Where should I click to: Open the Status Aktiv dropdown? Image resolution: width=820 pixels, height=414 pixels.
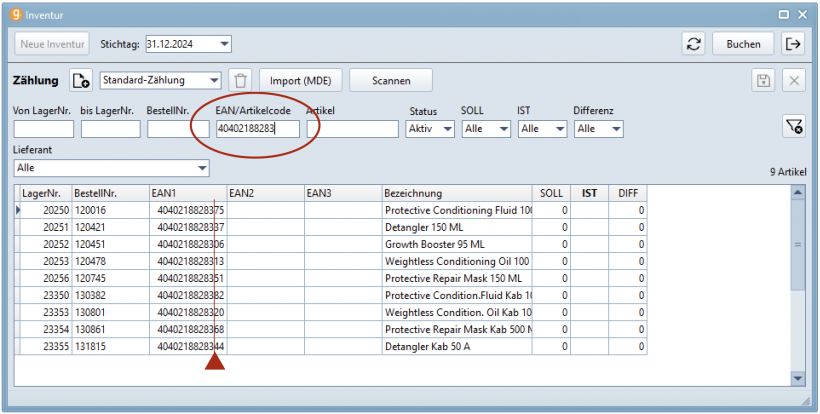445,129
